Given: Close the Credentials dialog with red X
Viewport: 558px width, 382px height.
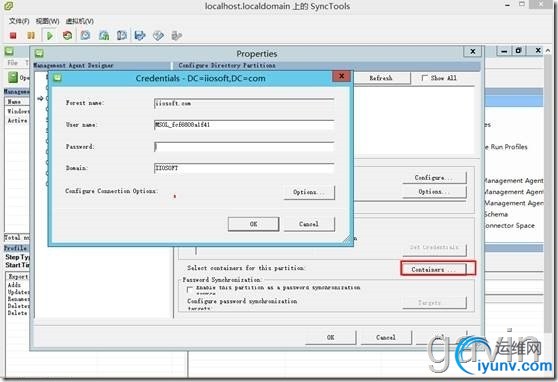Looking at the screenshot, I should pos(341,76).
